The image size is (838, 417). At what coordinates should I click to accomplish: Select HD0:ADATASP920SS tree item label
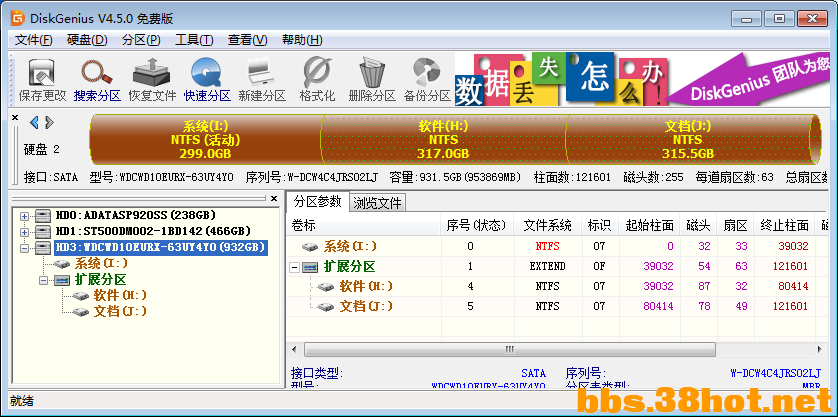pos(136,215)
